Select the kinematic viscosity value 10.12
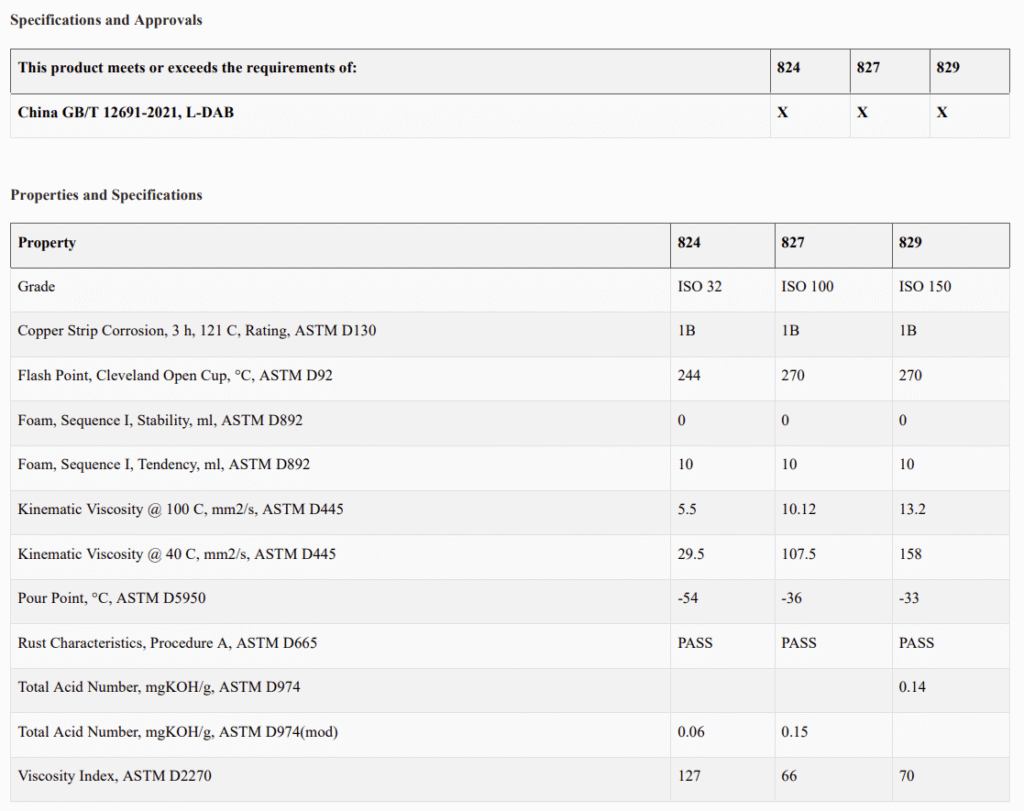The width and height of the screenshot is (1024, 811). [x=799, y=509]
